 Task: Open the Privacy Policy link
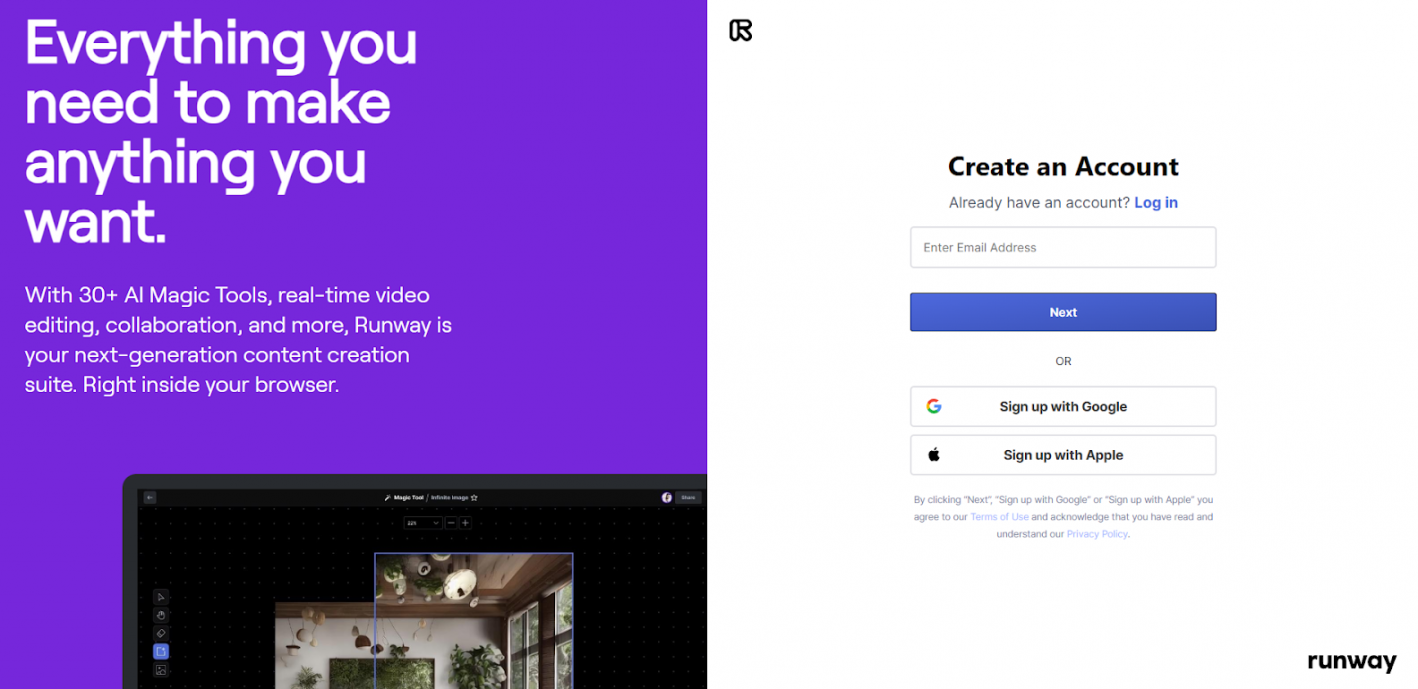click(x=1097, y=534)
